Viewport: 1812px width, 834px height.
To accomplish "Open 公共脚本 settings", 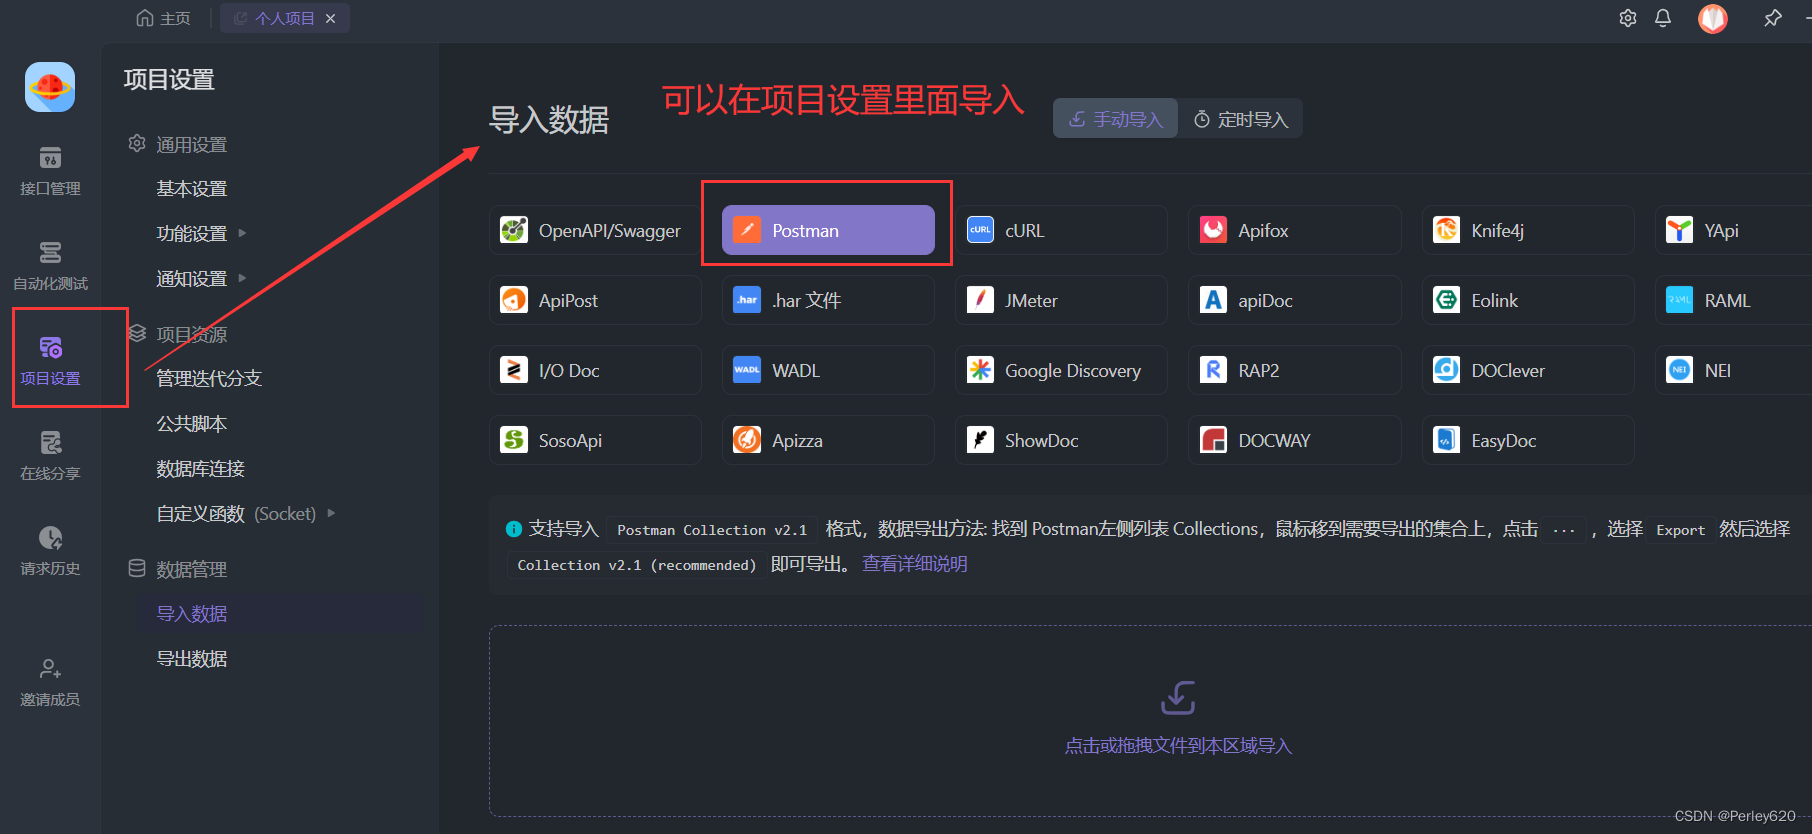I will (192, 423).
